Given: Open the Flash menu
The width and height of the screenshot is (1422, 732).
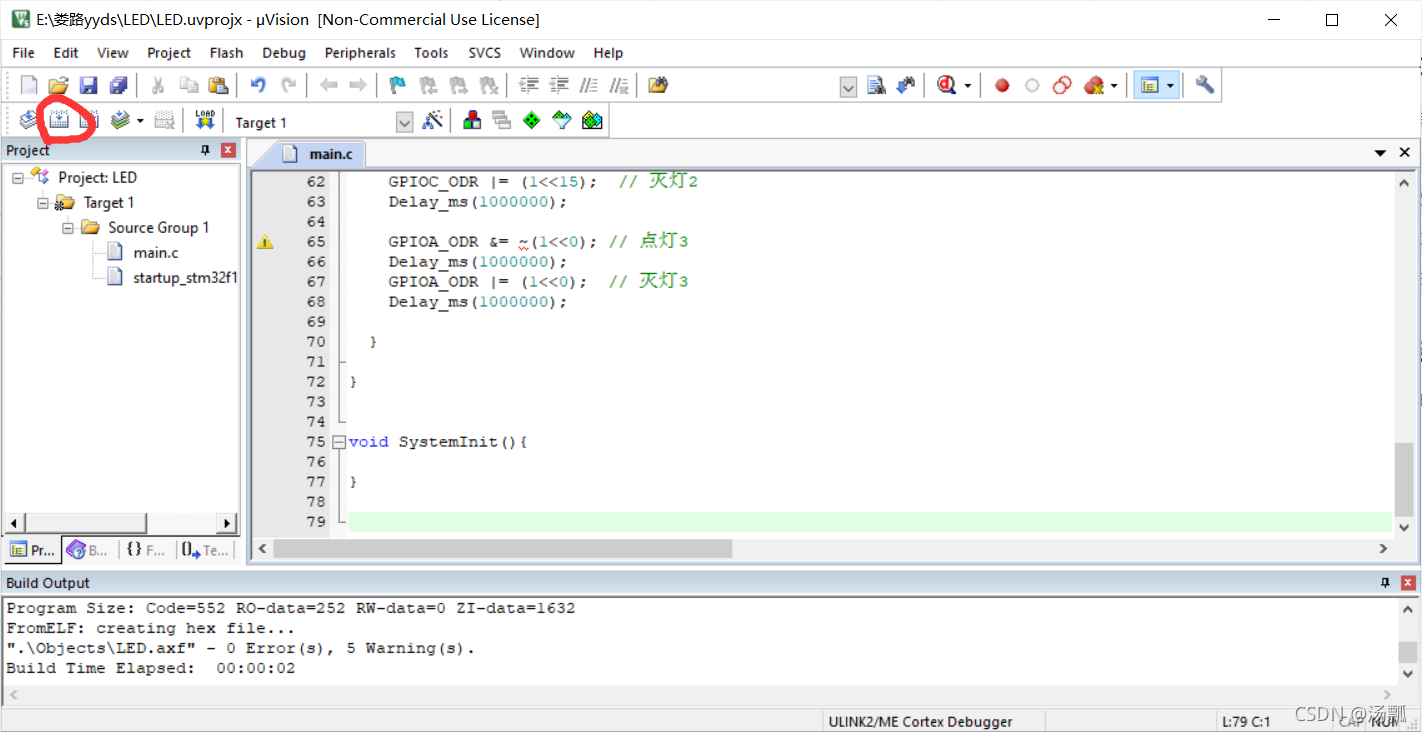Looking at the screenshot, I should point(226,53).
